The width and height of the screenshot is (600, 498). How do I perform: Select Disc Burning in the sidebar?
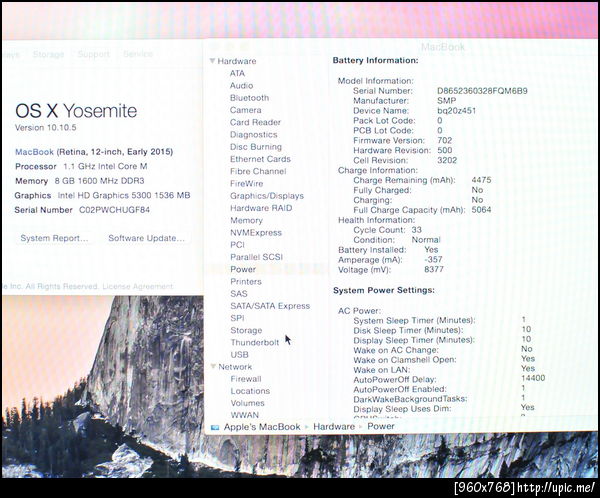click(x=256, y=147)
